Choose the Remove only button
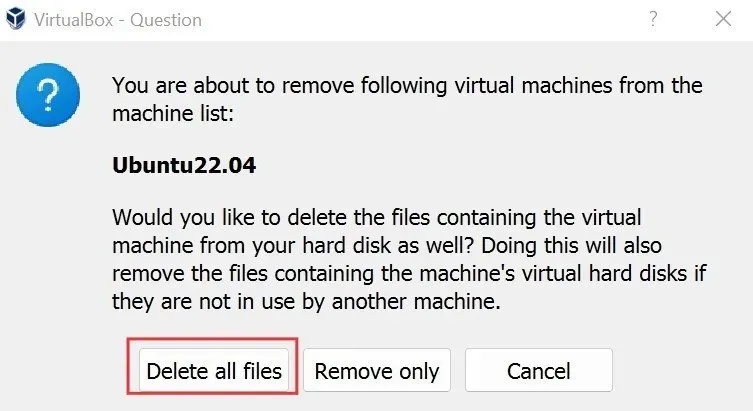Screen dimensions: 753x411 [377, 371]
